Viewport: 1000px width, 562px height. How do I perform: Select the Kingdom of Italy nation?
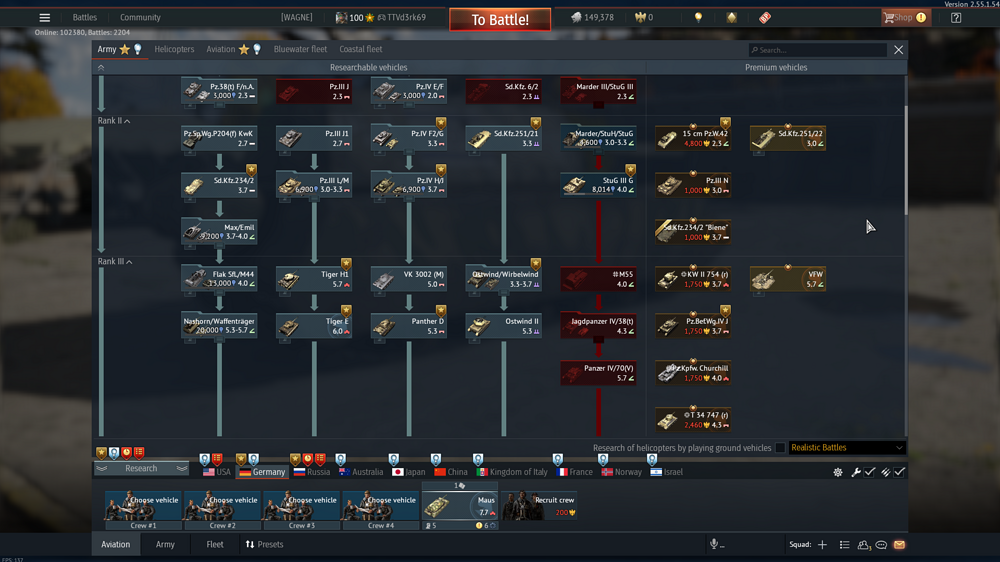coord(512,472)
